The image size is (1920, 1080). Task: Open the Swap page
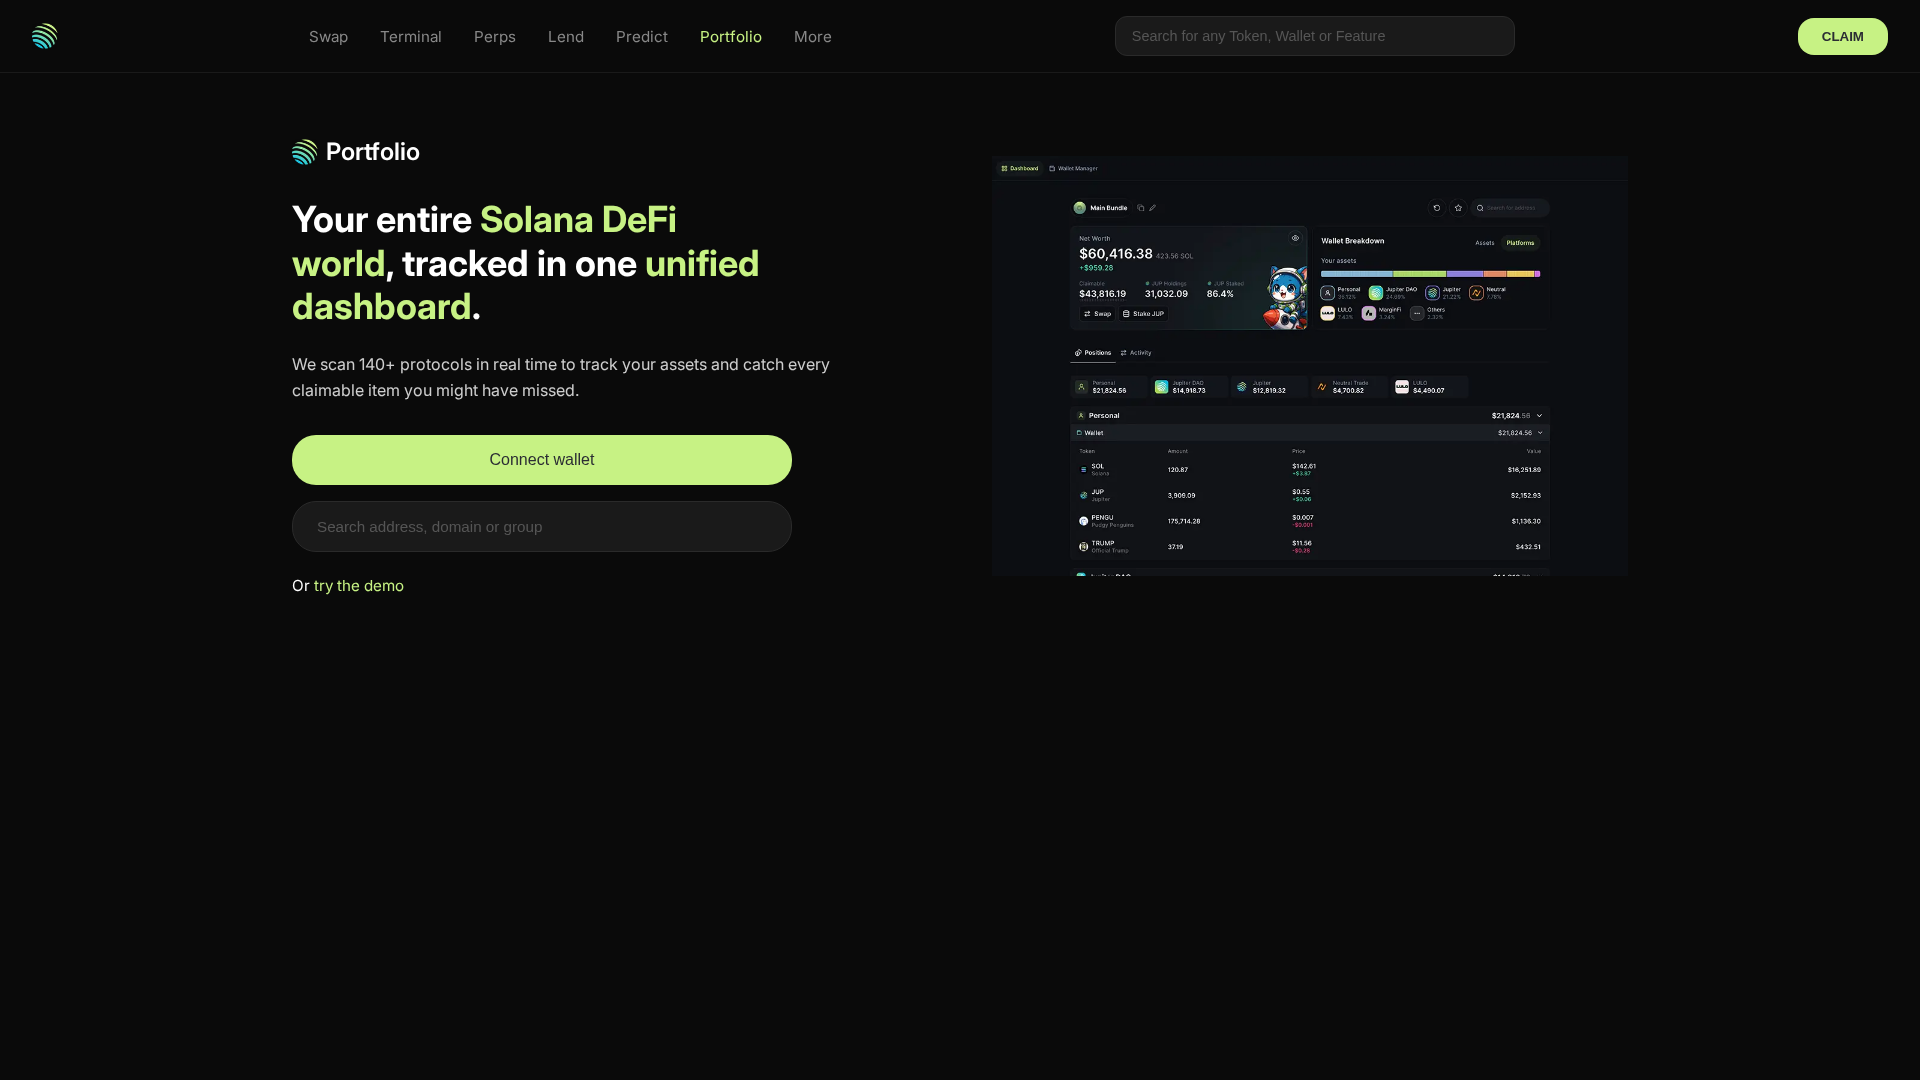pyautogui.click(x=328, y=37)
